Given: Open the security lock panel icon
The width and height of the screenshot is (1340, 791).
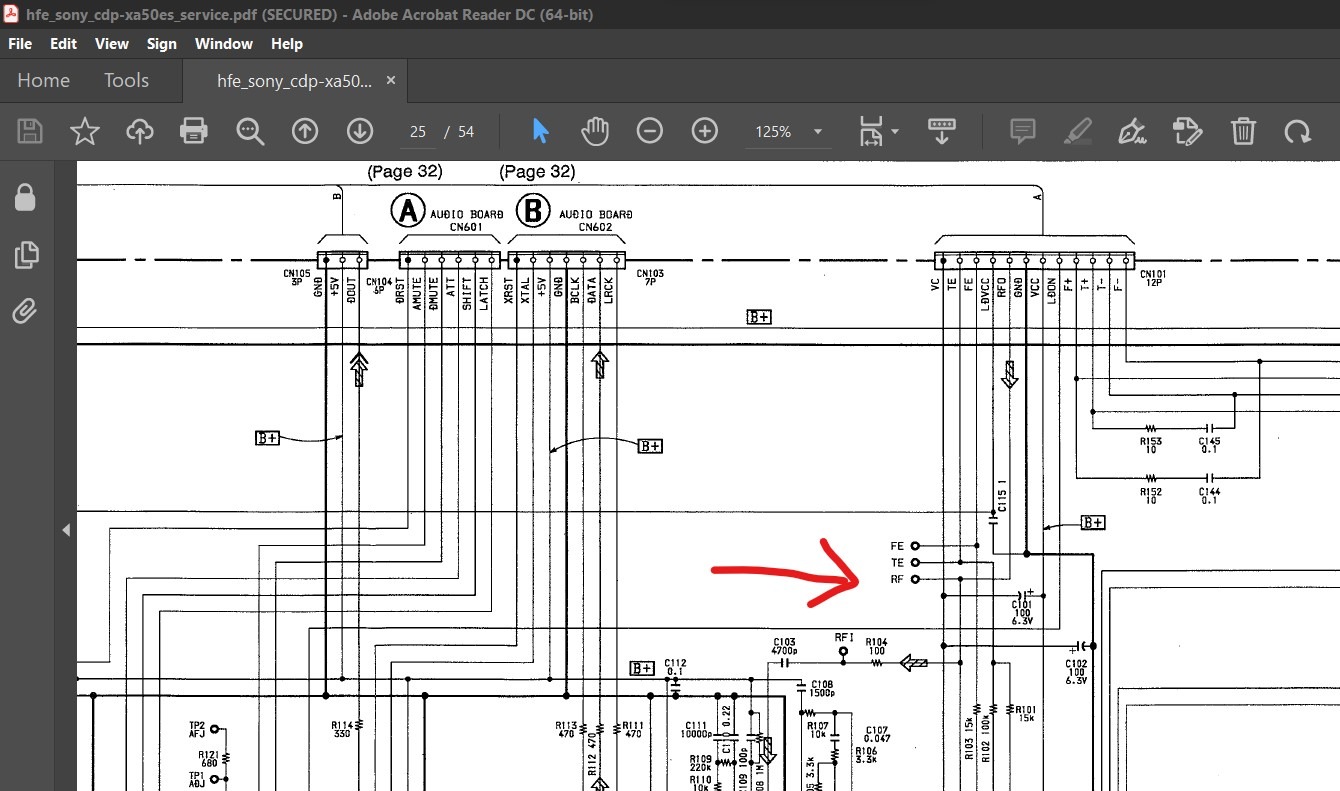Looking at the screenshot, I should point(25,198).
